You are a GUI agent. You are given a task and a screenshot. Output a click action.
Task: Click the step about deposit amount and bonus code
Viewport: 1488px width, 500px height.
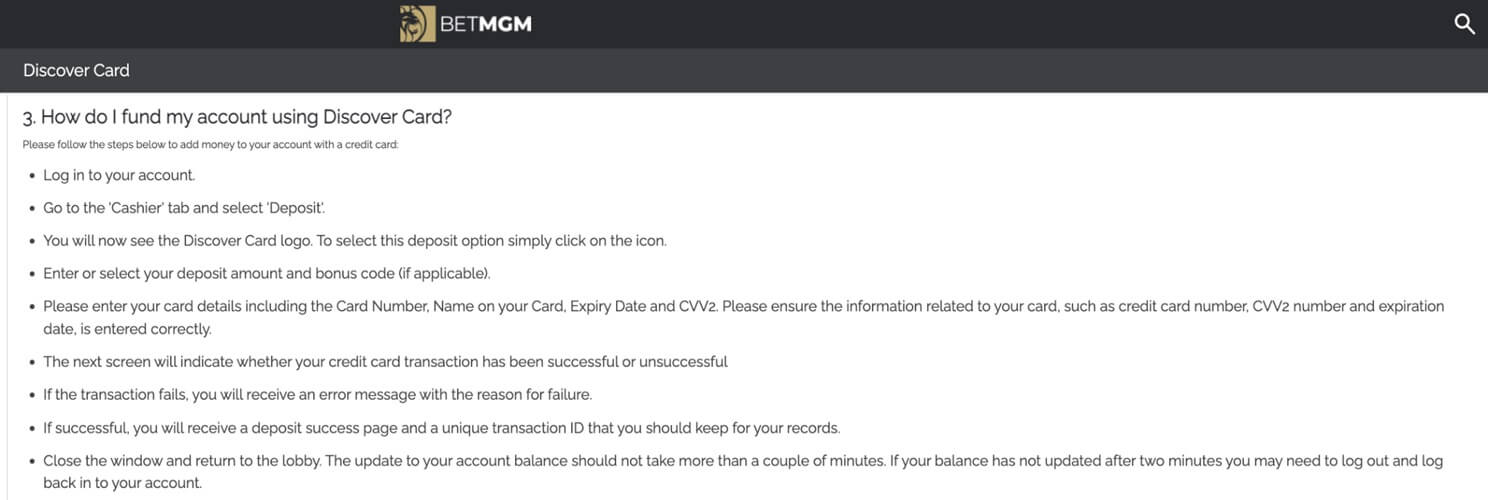point(267,273)
